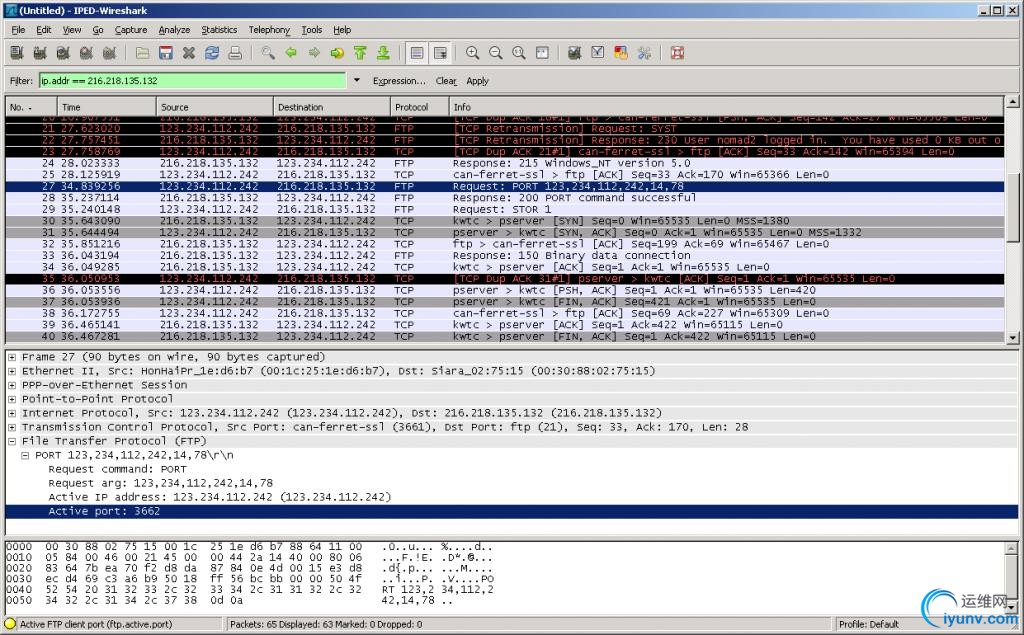This screenshot has width=1024, height=635.
Task: Print the packets
Action: 235,53
